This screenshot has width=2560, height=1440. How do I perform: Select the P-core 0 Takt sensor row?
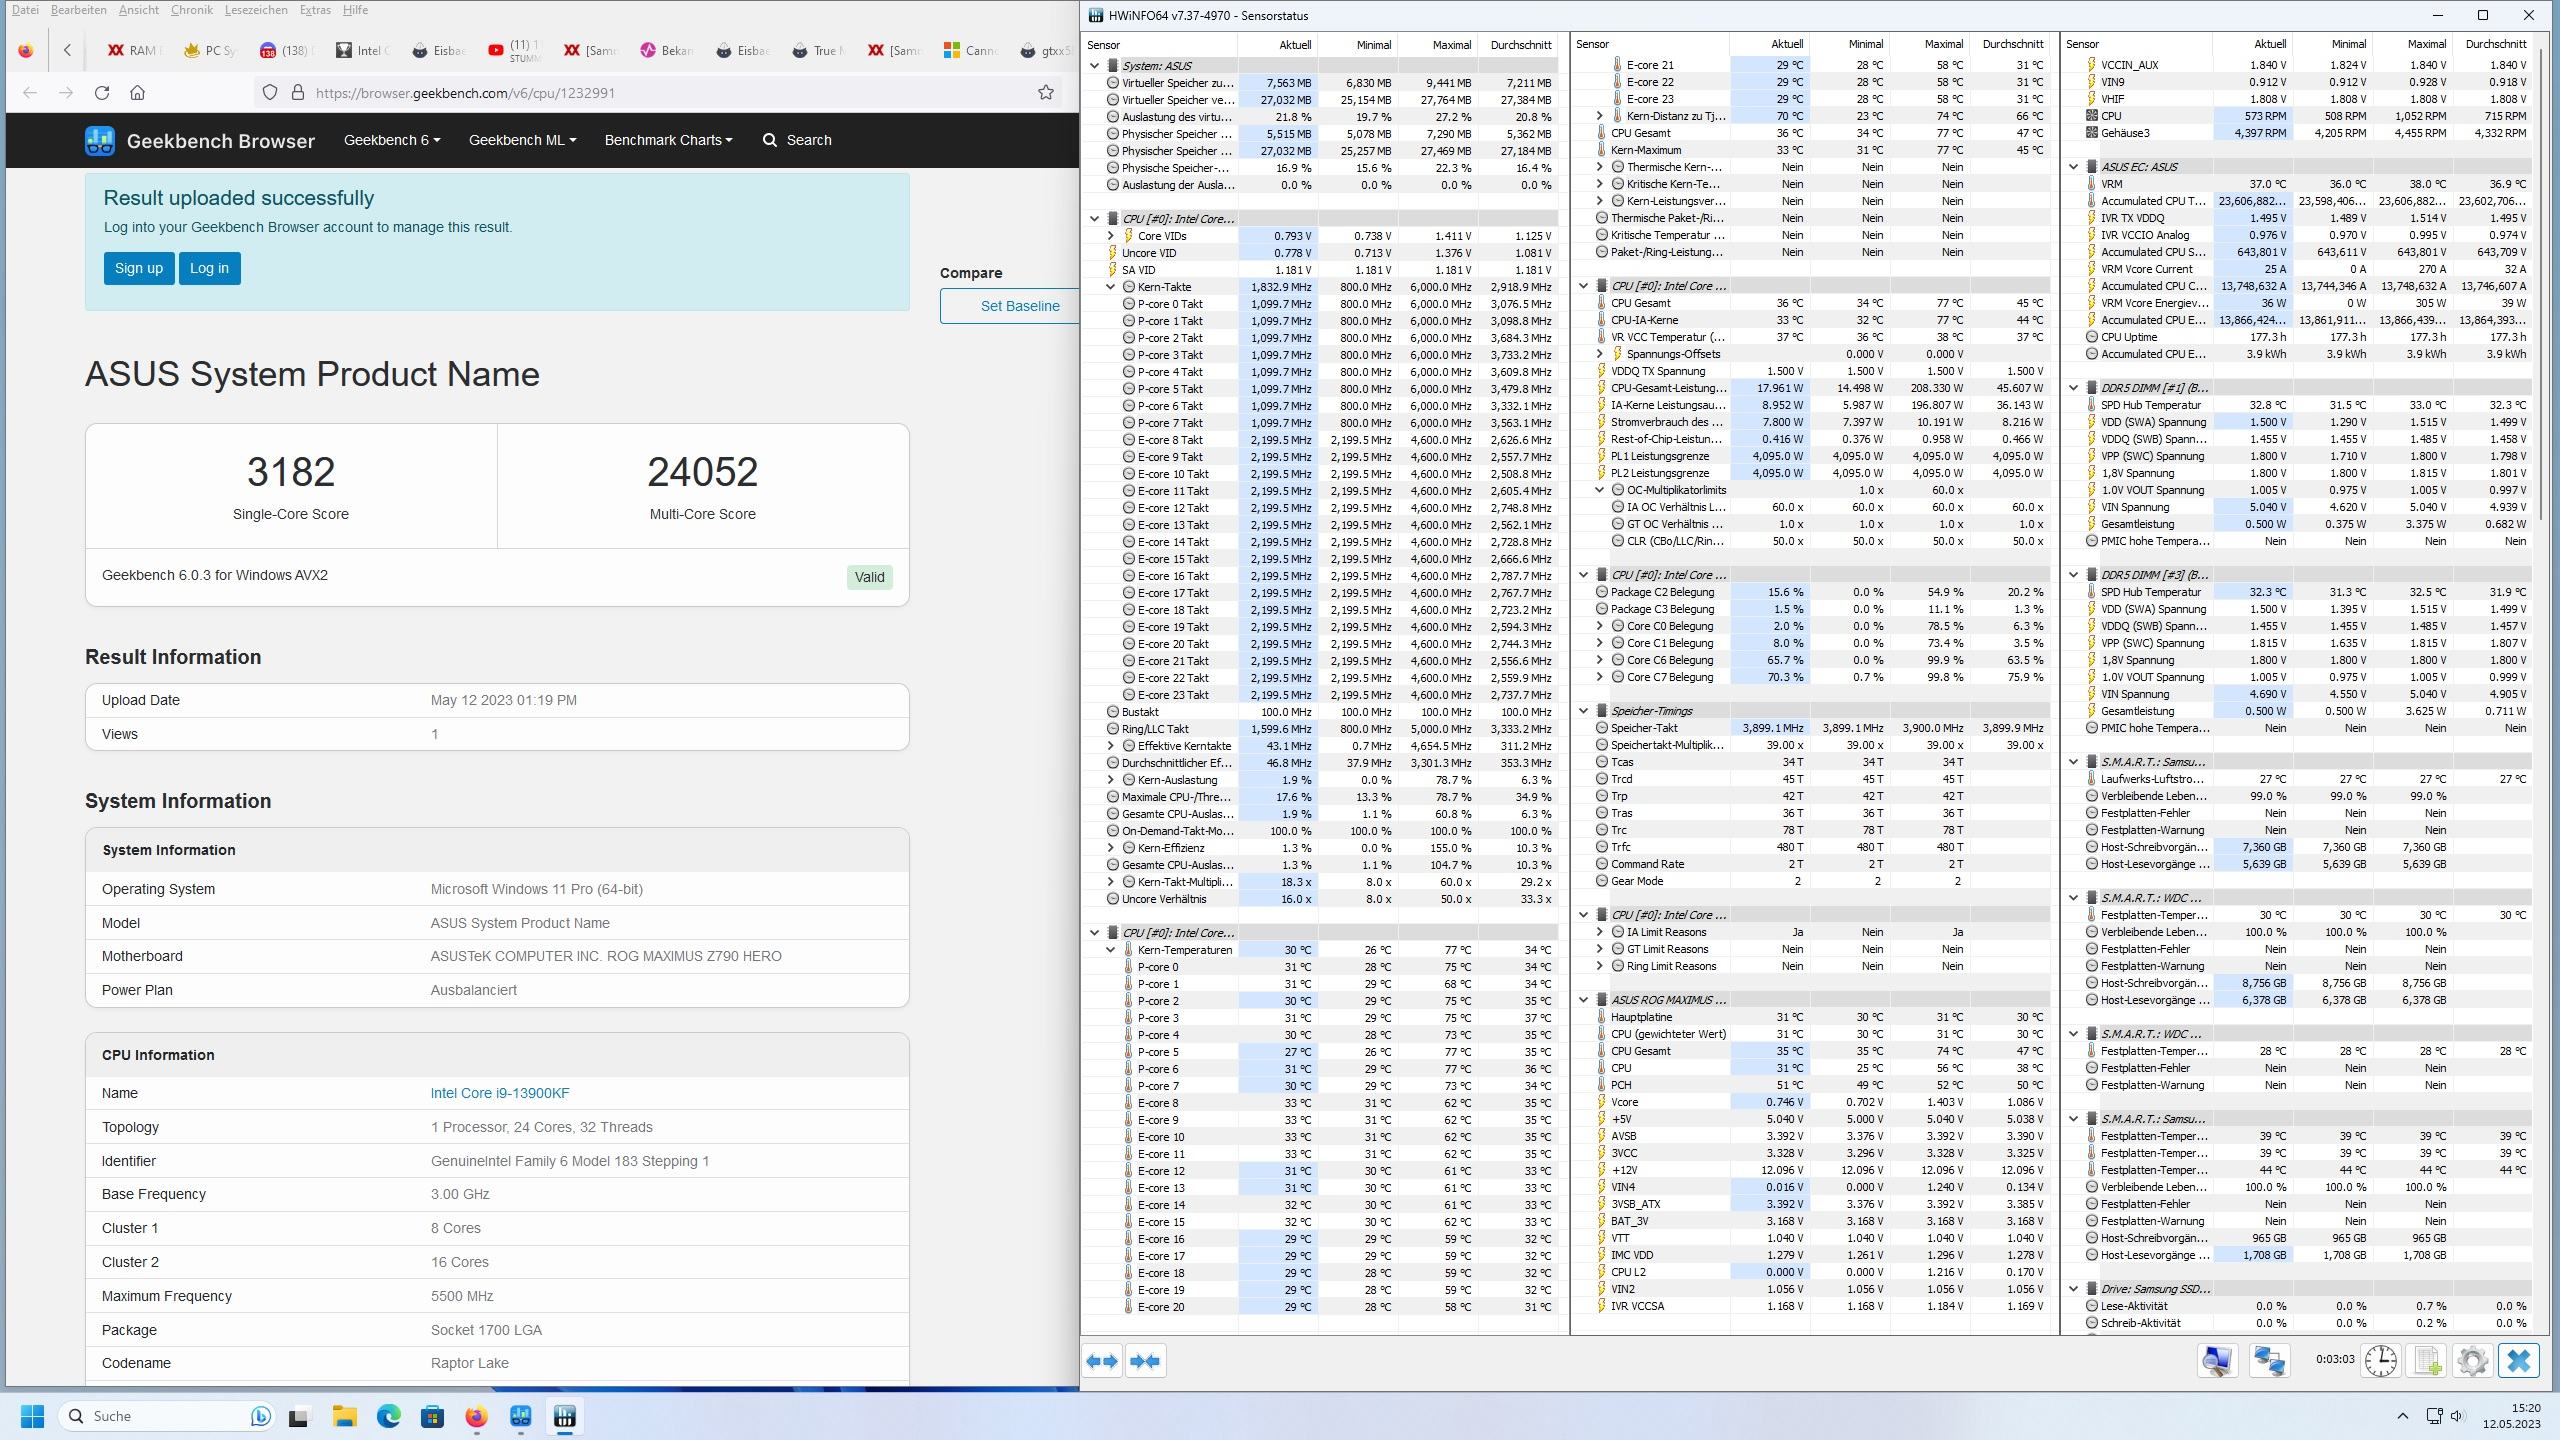coord(1322,304)
